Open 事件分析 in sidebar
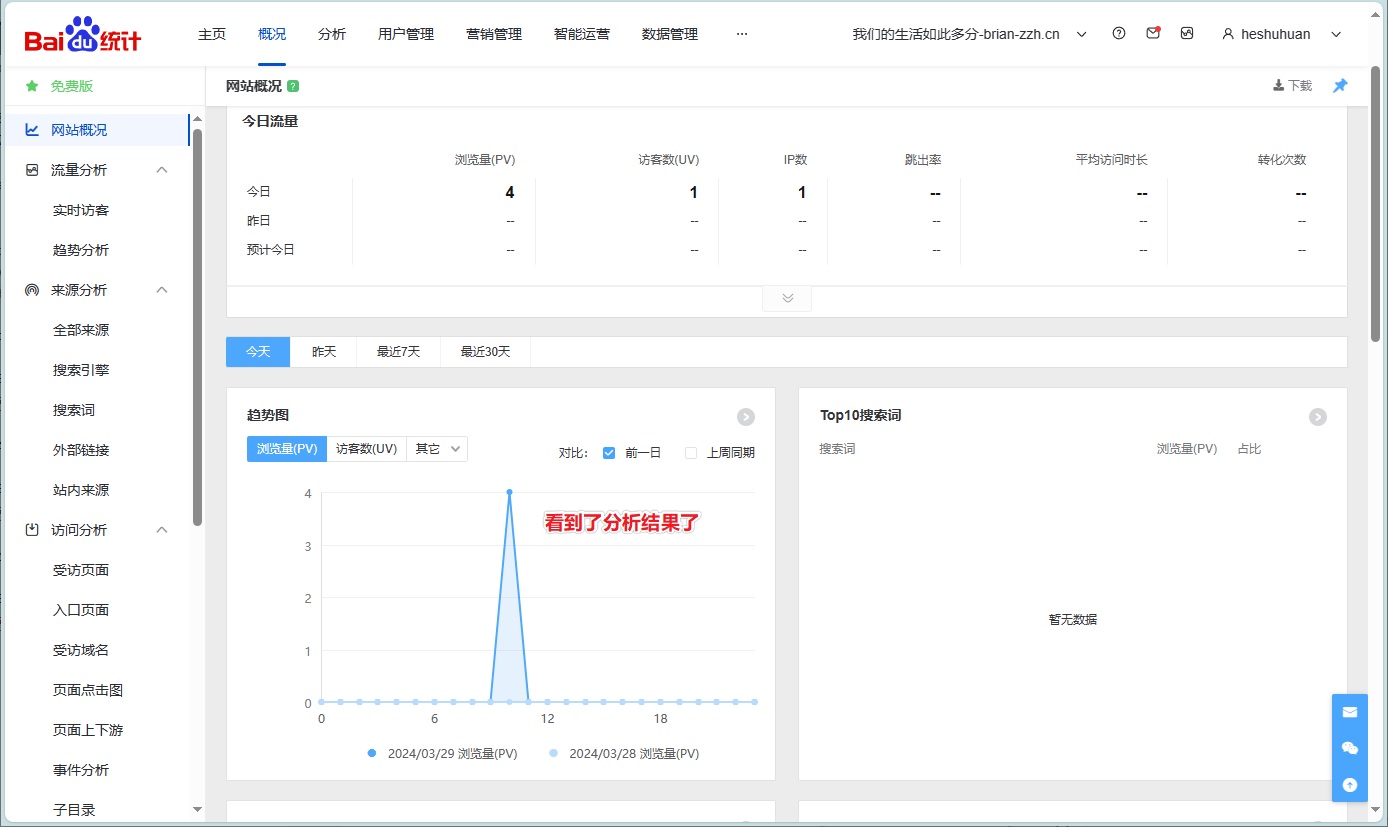 coord(81,770)
